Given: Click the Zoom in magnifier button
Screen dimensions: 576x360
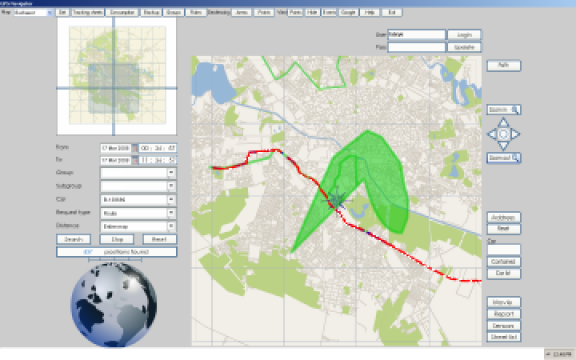Looking at the screenshot, I should (x=504, y=109).
